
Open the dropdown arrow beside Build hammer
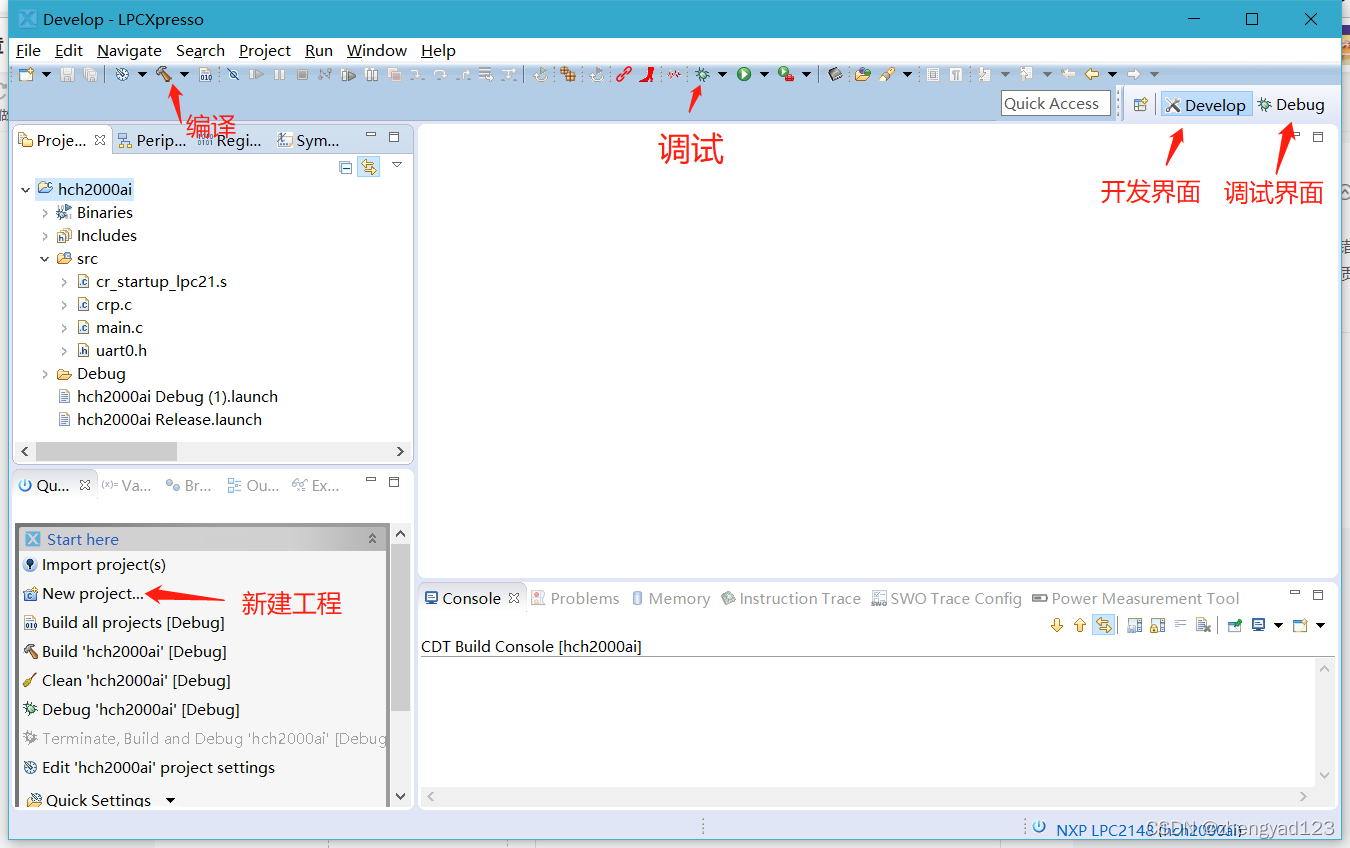coord(184,74)
